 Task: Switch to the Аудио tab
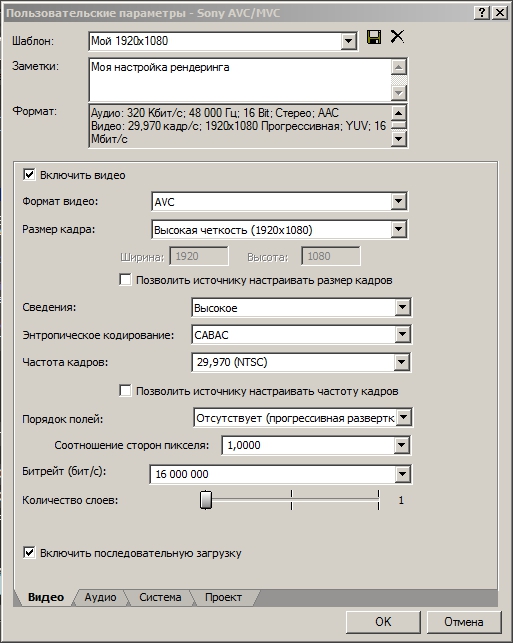pyautogui.click(x=100, y=597)
